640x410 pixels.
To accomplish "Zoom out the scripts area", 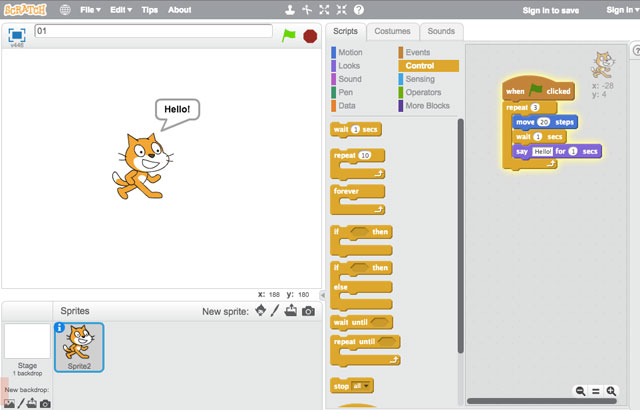I will click(580, 391).
